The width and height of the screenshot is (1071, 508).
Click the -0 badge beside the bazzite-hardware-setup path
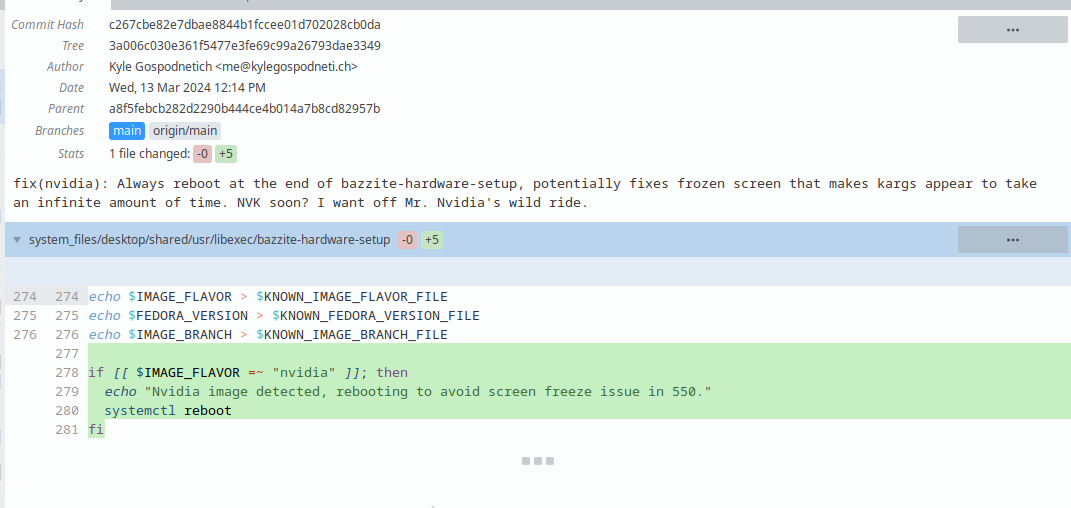click(x=408, y=240)
